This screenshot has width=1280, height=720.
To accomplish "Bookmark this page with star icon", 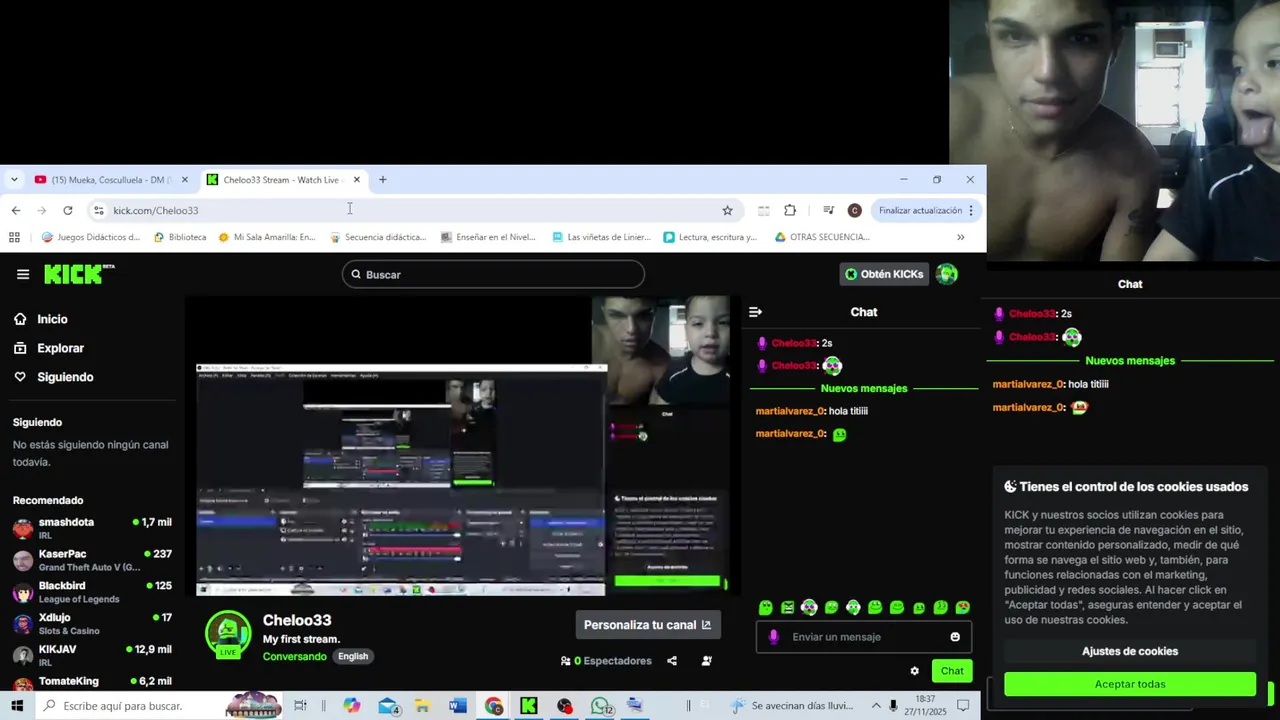I will point(727,210).
